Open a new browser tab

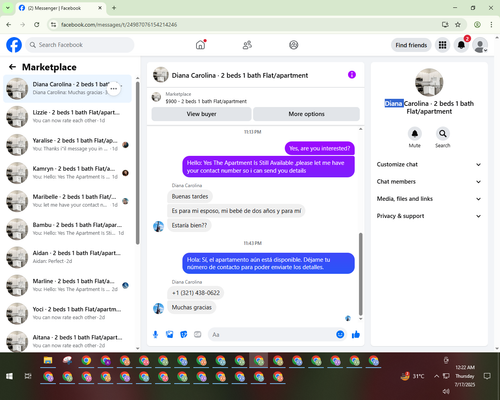pyautogui.click(x=114, y=8)
